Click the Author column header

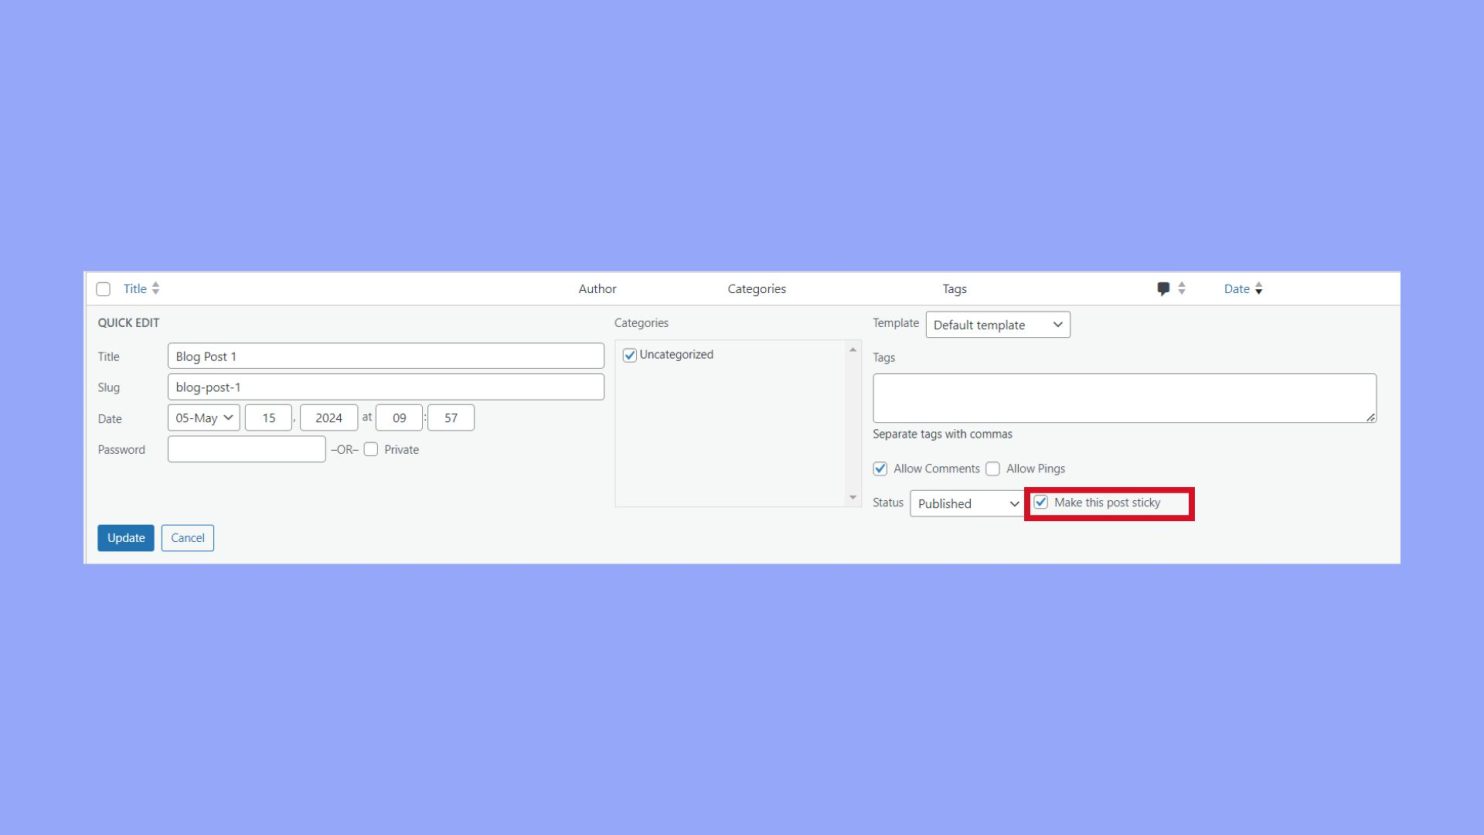point(597,288)
